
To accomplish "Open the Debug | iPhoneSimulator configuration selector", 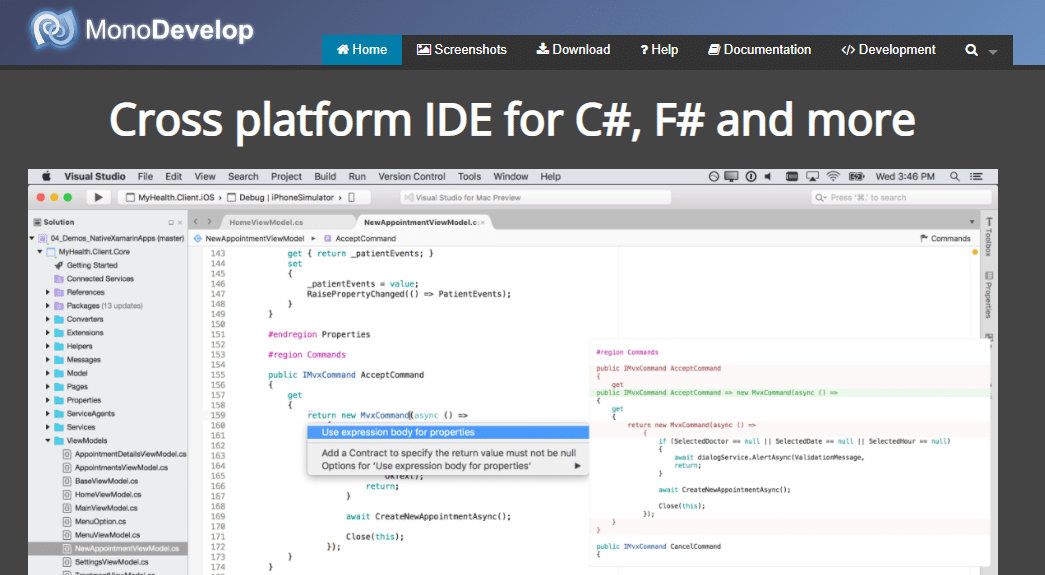I will (285, 197).
